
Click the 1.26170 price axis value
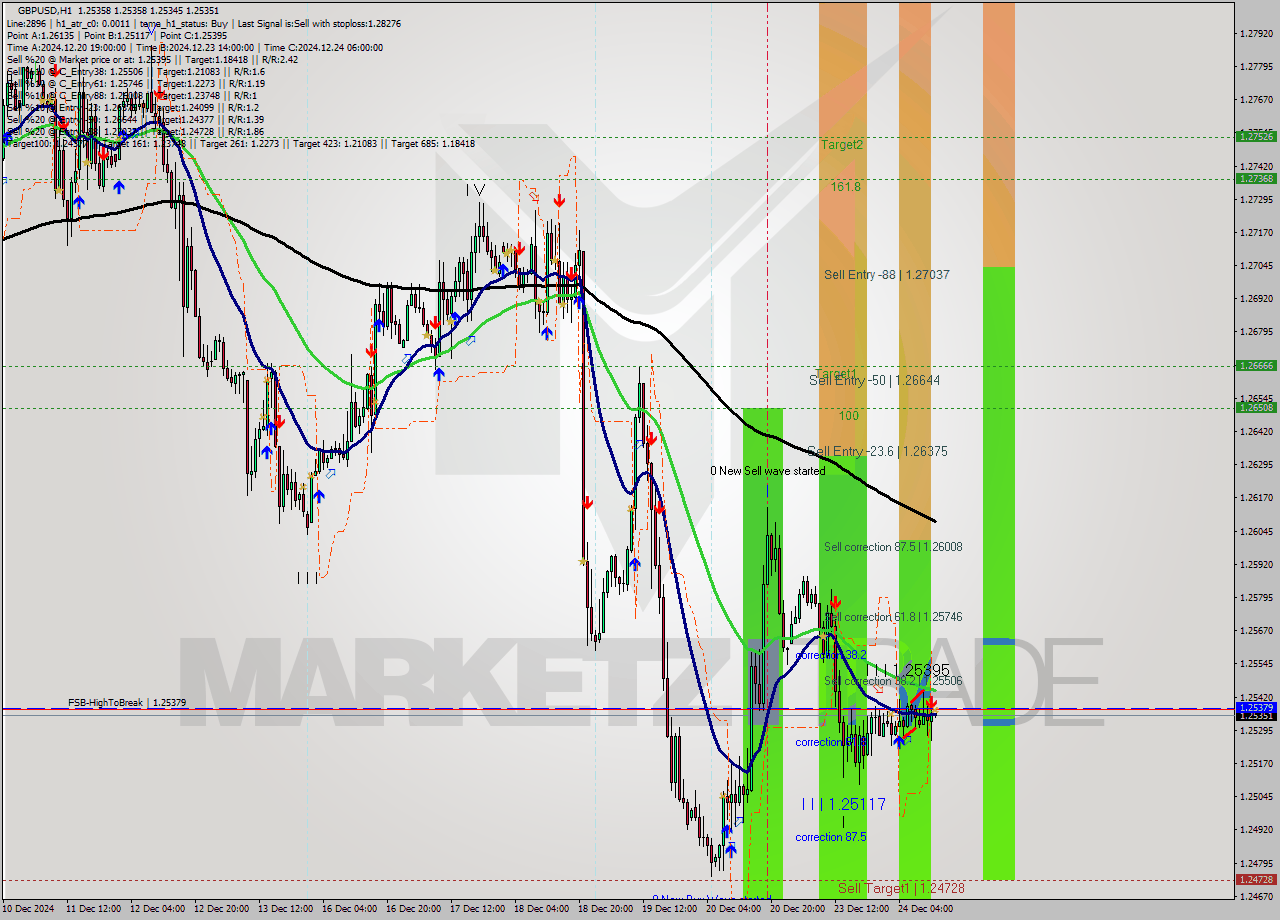[1255, 497]
